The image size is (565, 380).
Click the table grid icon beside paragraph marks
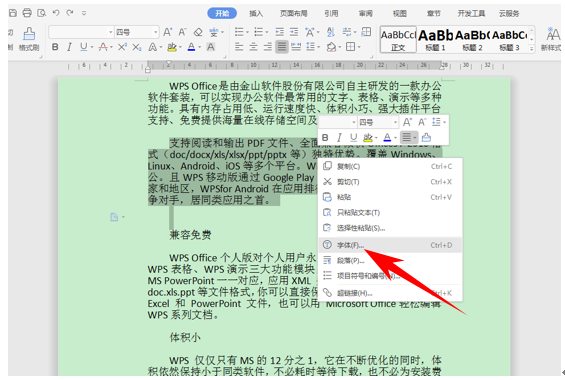366,32
